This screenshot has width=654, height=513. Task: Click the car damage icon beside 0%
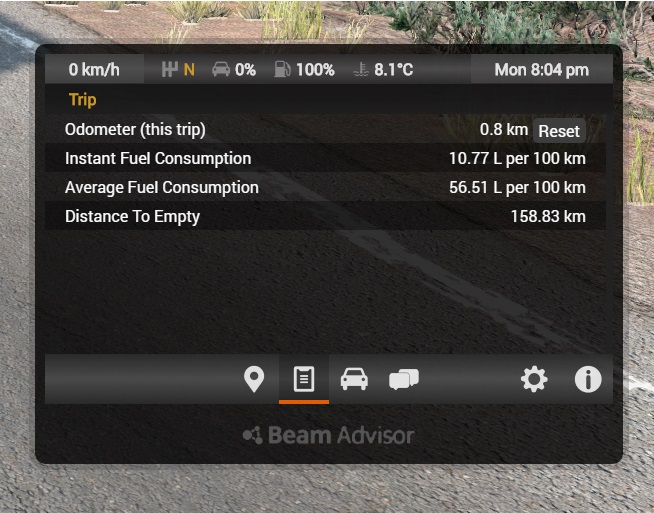tap(221, 70)
